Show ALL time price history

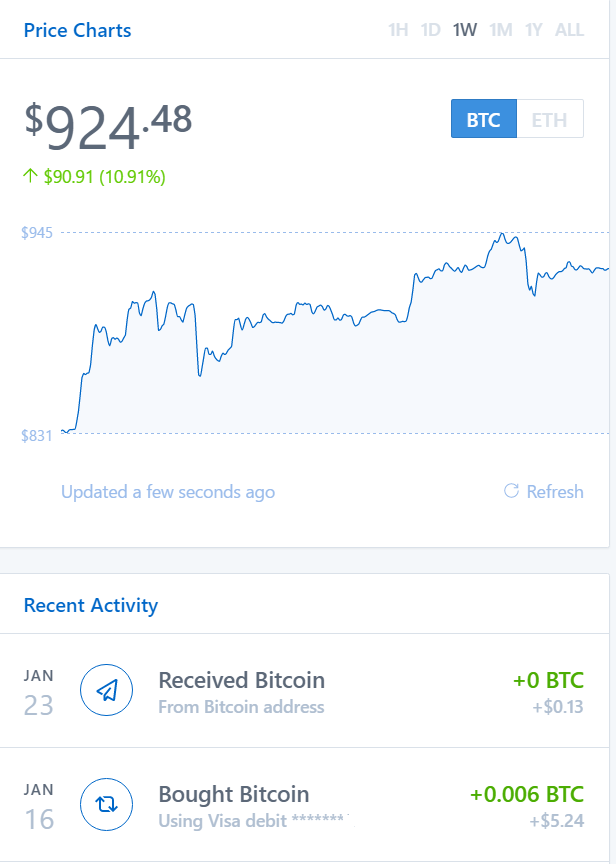(x=569, y=30)
